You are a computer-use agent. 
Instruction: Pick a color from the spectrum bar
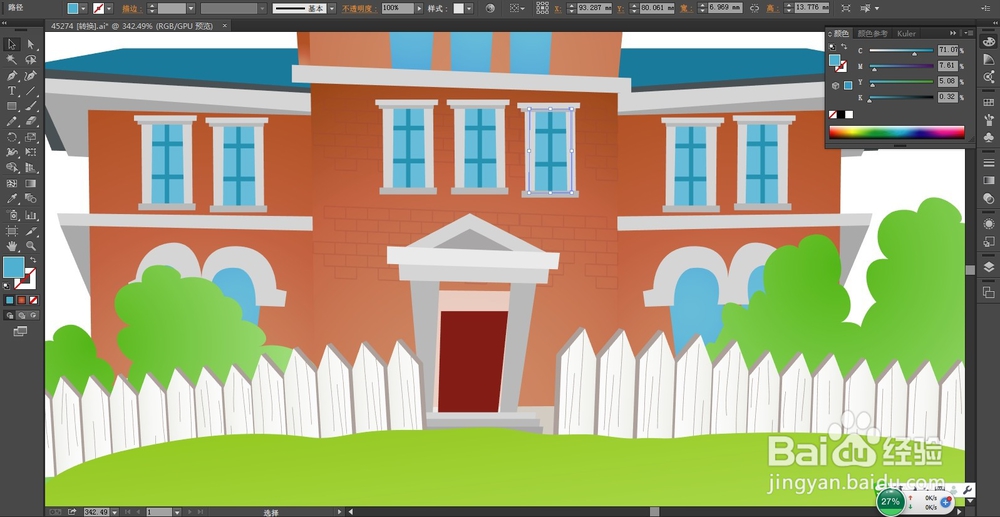[x=896, y=132]
